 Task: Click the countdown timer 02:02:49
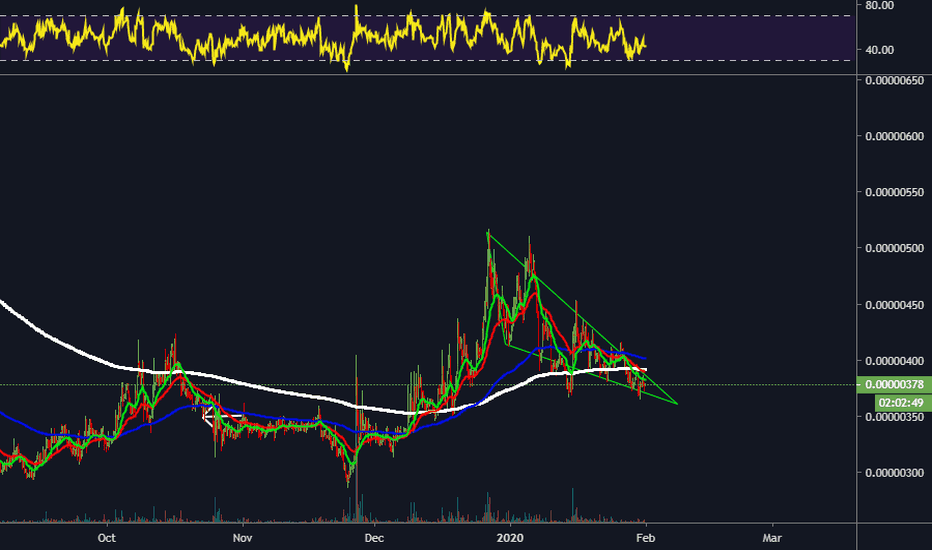coord(901,403)
